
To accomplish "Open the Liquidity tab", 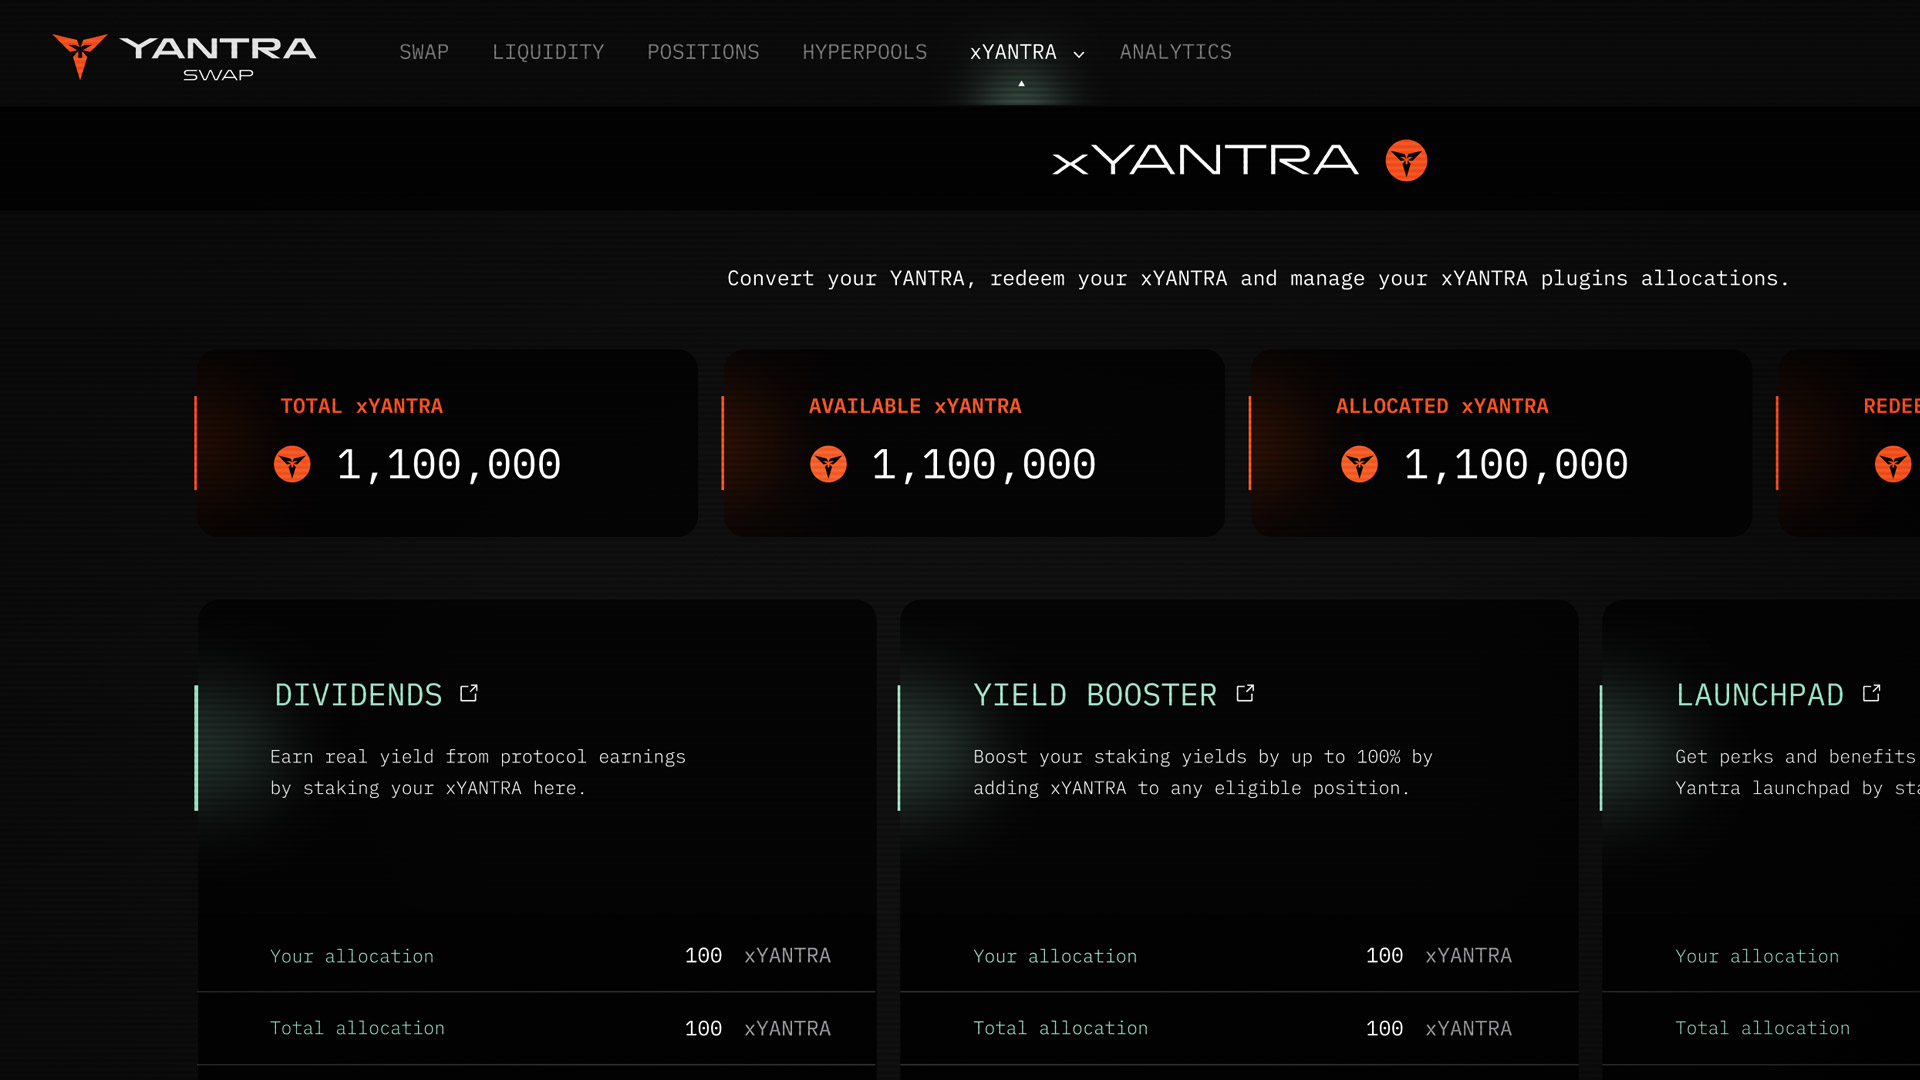I will [x=548, y=52].
